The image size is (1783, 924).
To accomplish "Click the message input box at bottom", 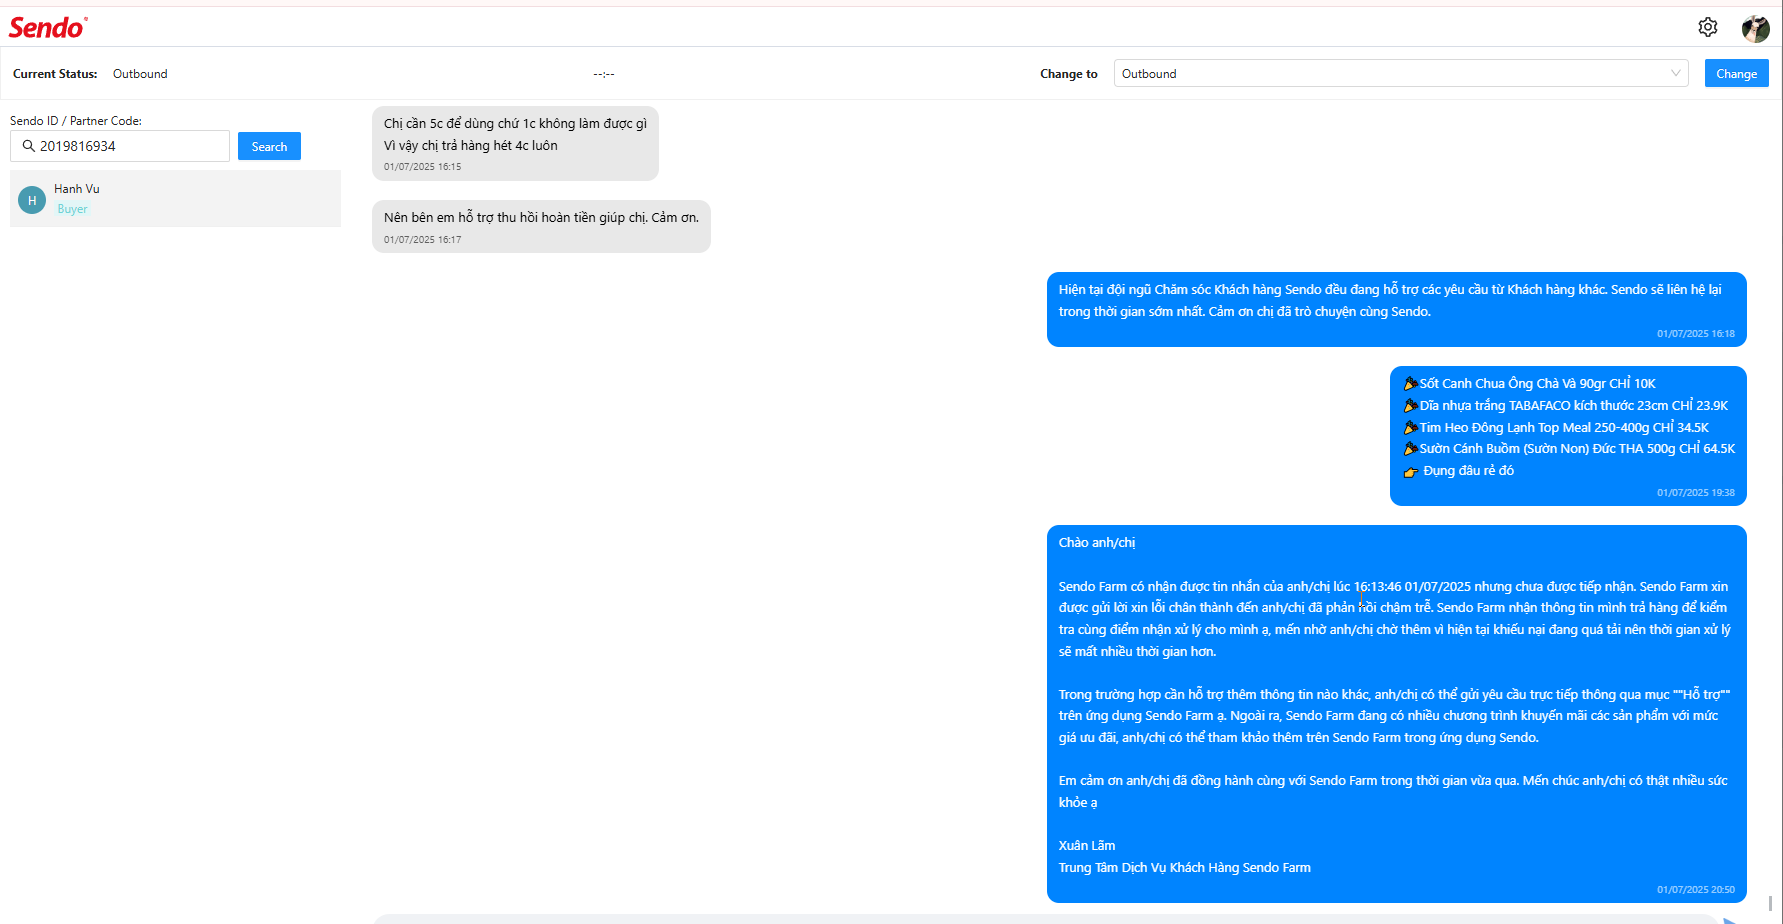I will coord(1040,919).
